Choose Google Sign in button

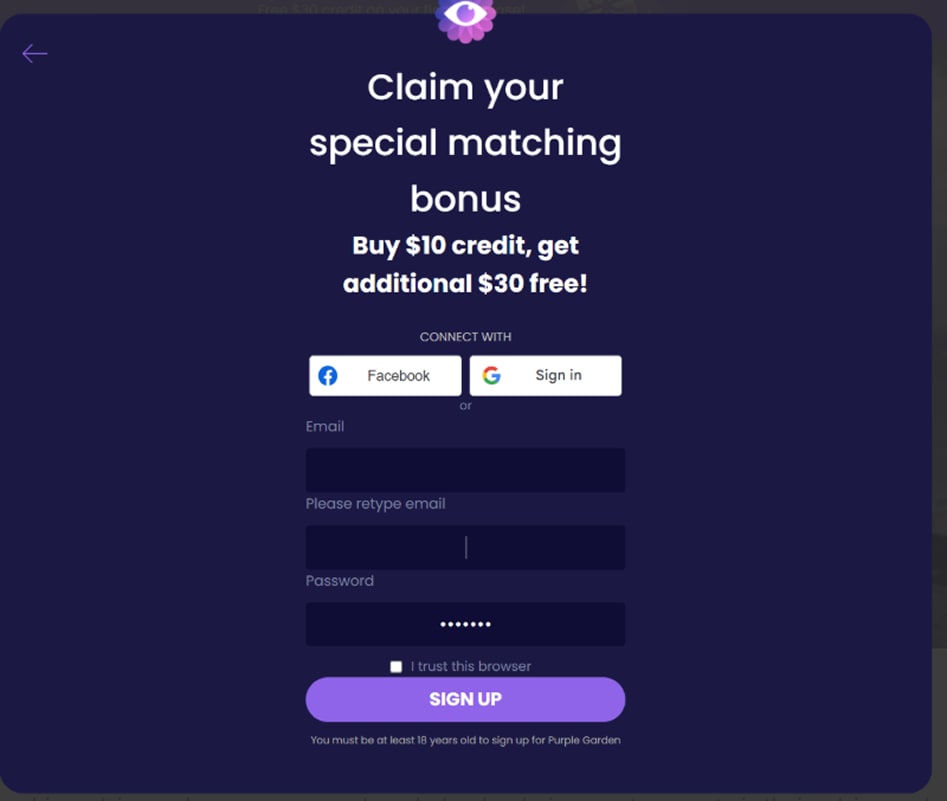click(x=545, y=376)
